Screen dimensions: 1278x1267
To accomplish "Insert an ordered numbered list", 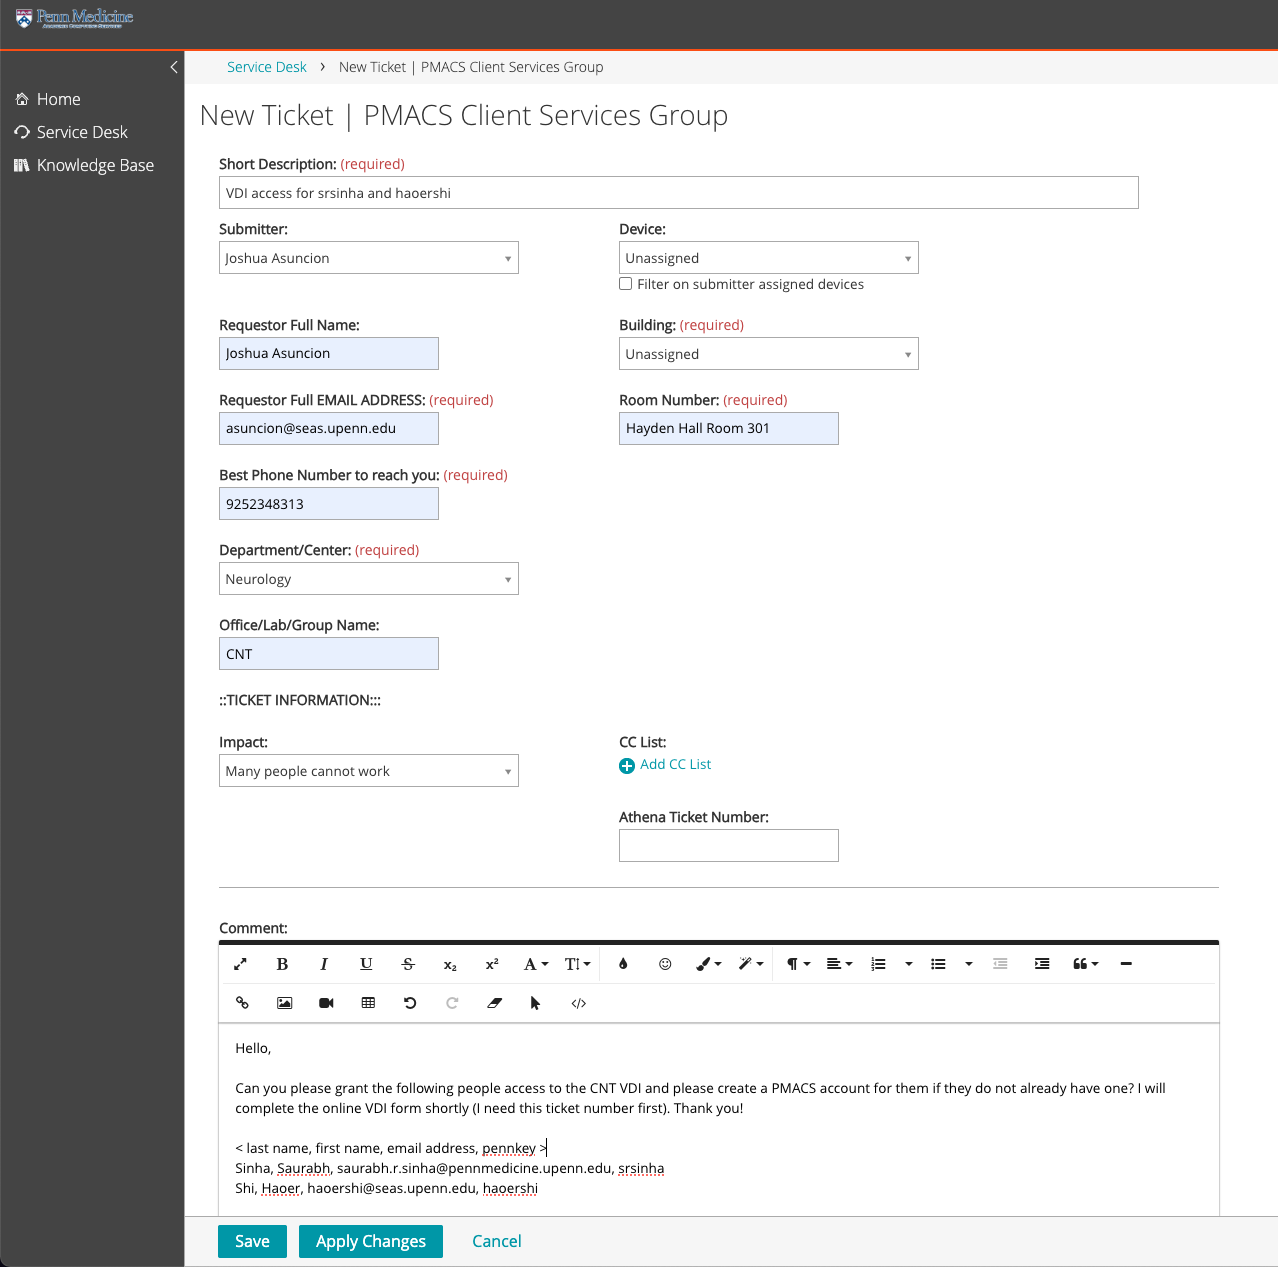I will (x=879, y=964).
